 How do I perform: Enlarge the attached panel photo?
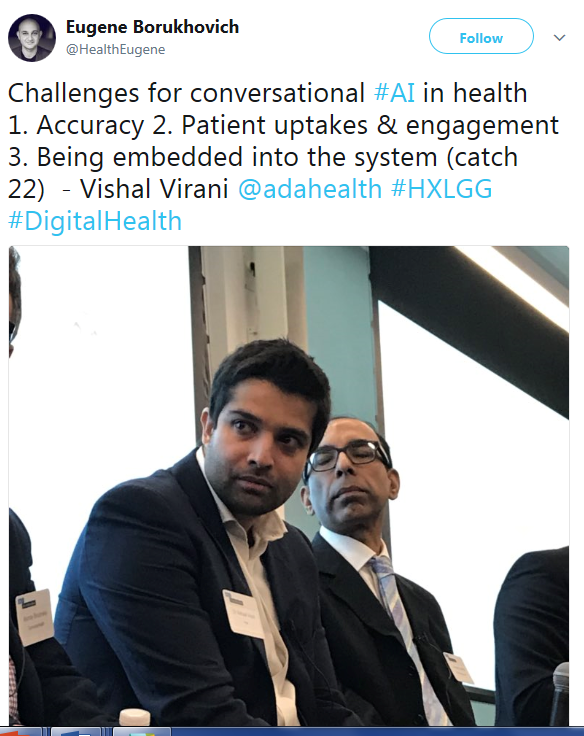(x=289, y=486)
